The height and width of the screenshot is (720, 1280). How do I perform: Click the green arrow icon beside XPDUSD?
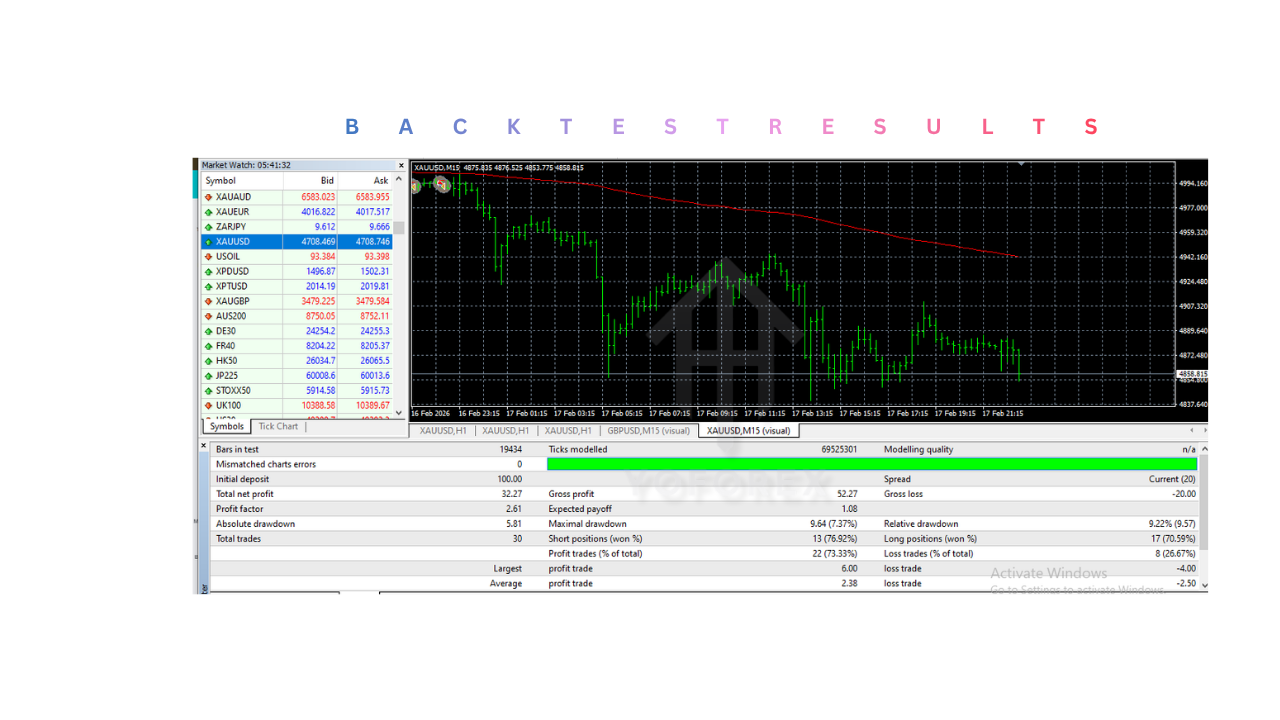207,271
